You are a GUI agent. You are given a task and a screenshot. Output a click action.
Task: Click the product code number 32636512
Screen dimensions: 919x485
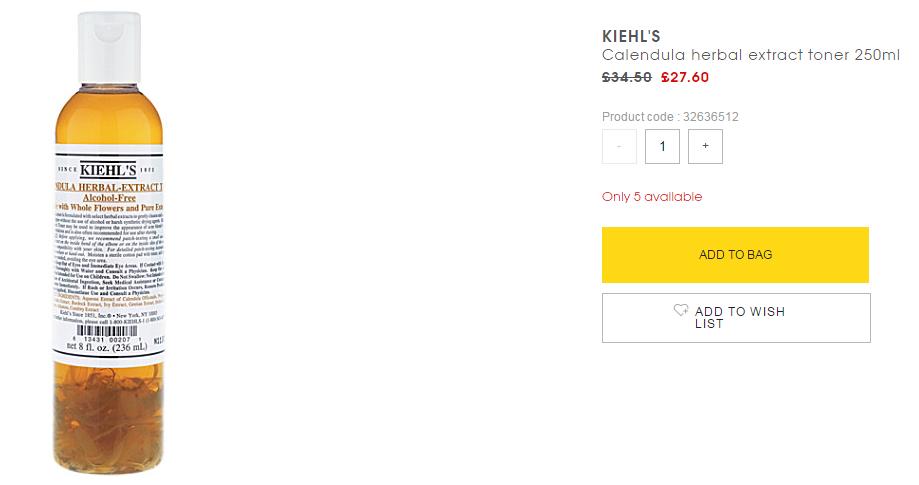point(710,117)
